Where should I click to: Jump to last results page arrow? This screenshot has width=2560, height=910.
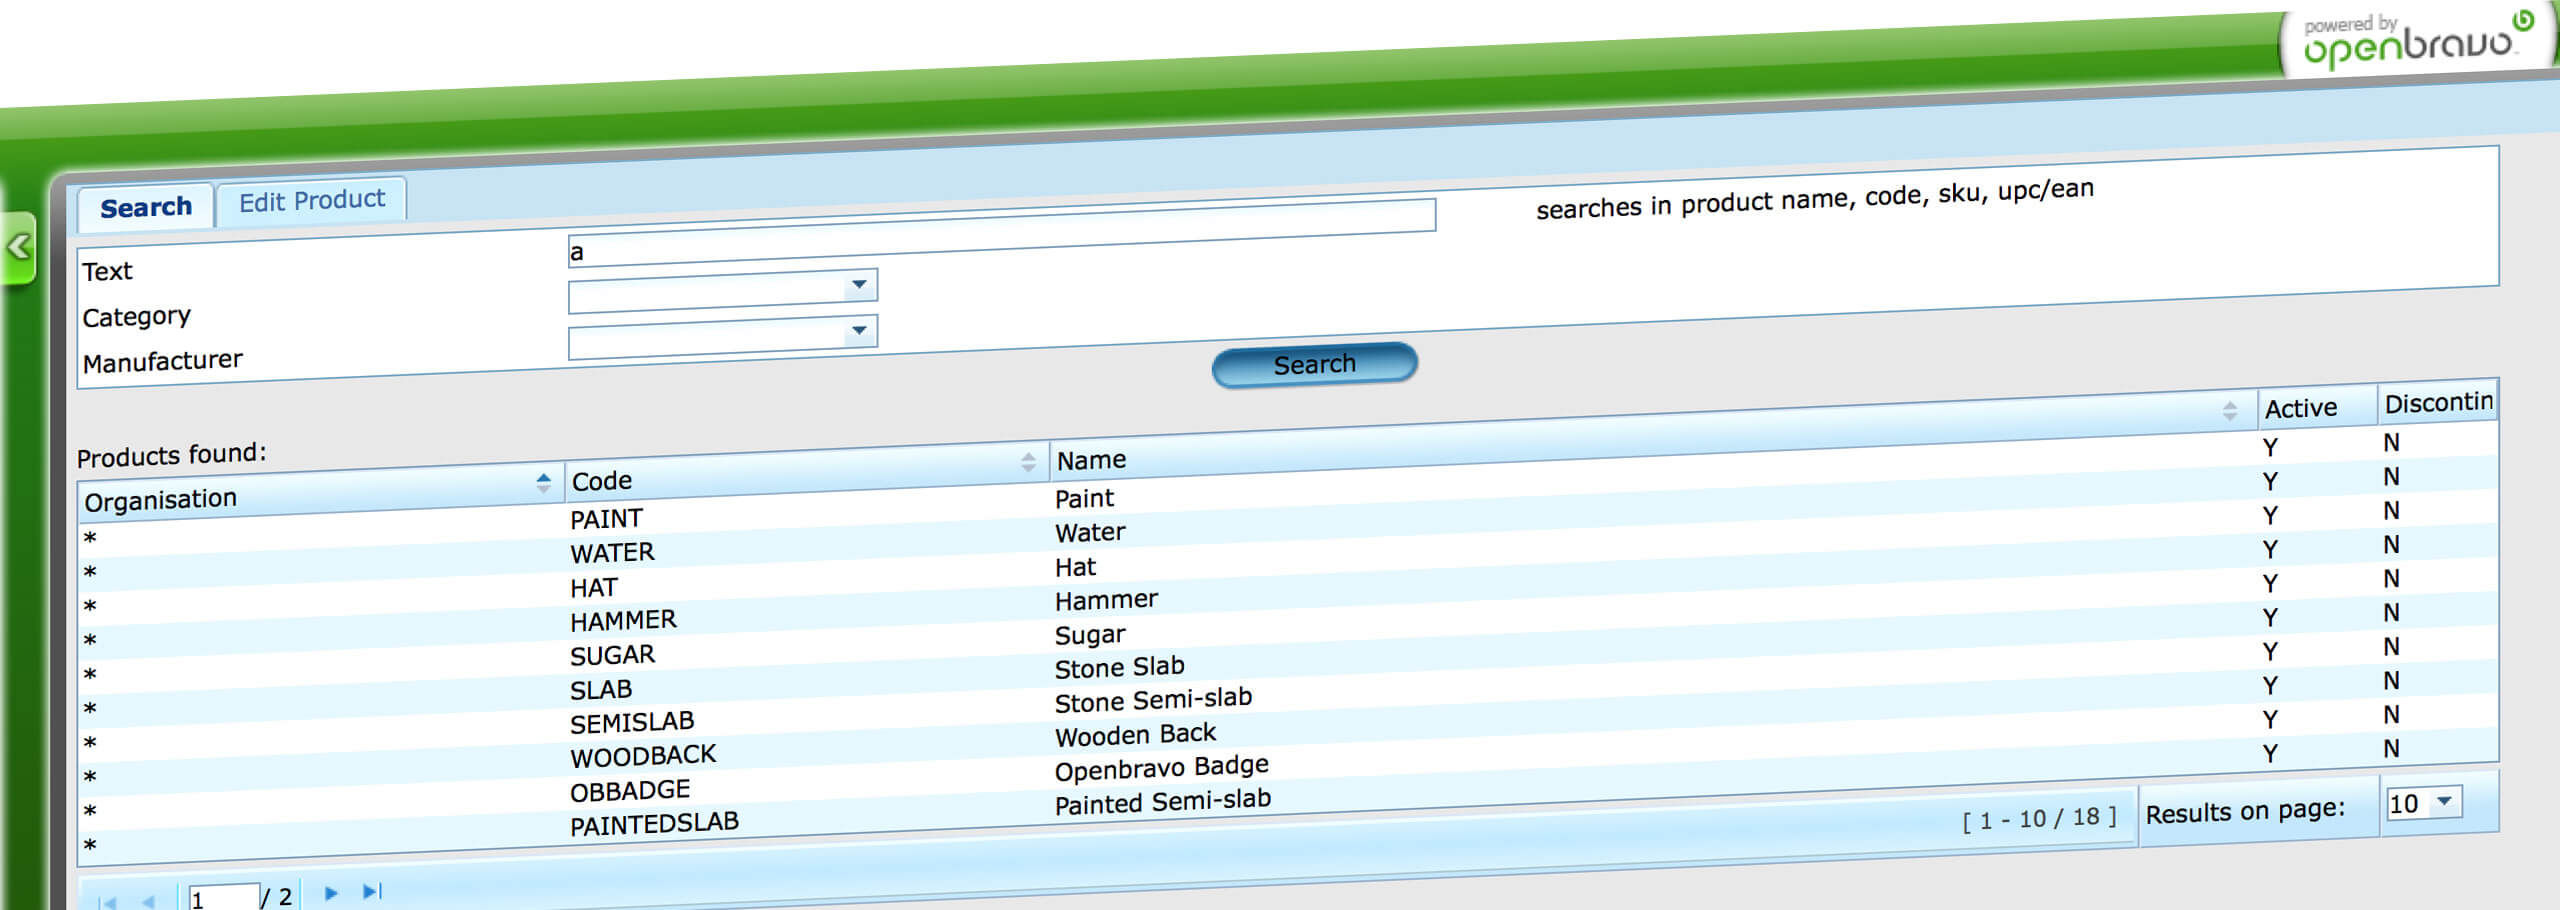(x=372, y=891)
